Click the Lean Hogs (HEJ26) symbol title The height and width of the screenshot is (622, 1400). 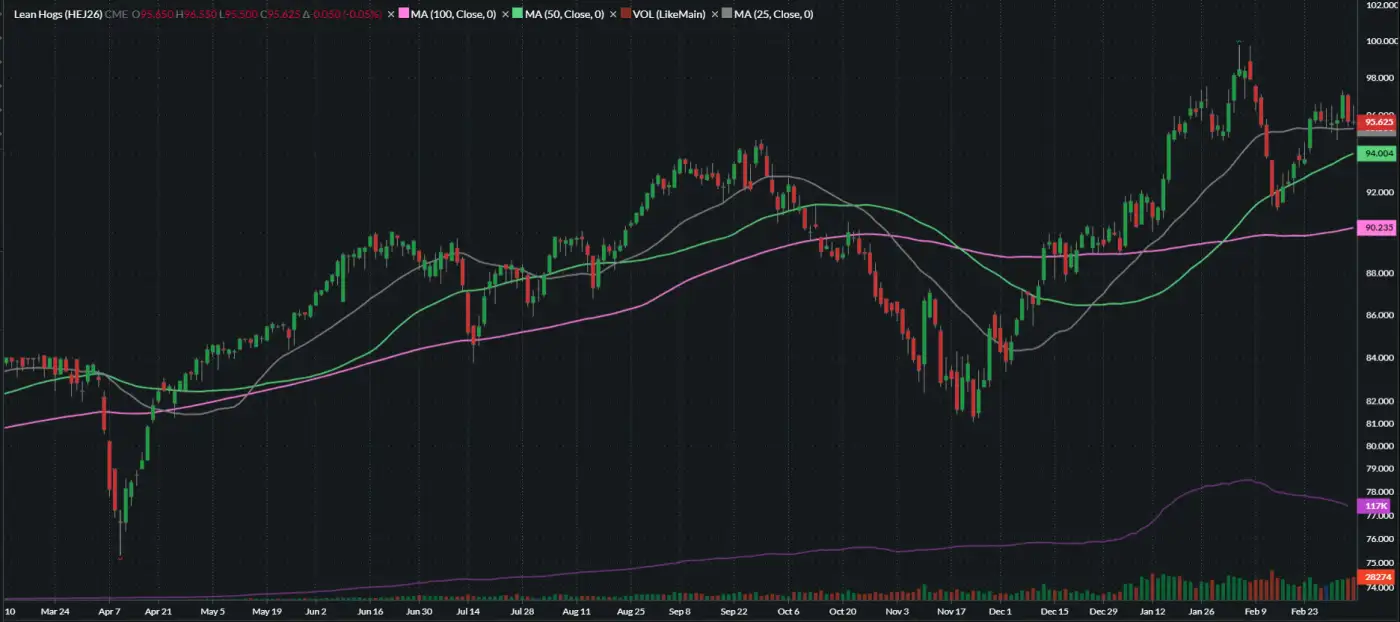pos(58,15)
